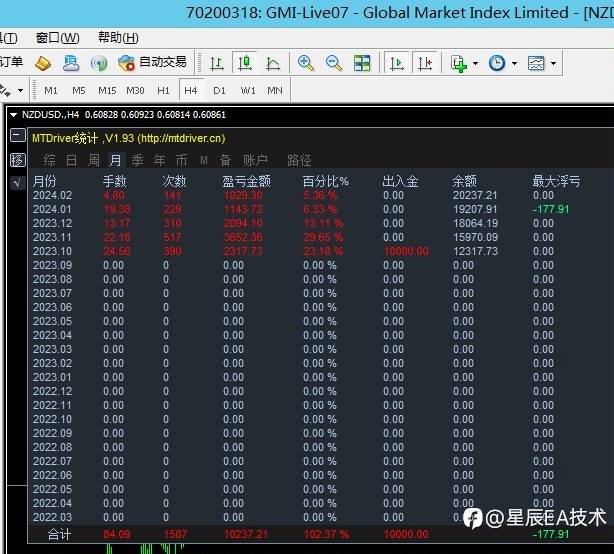Select the 2024.02 row

(x=321, y=195)
